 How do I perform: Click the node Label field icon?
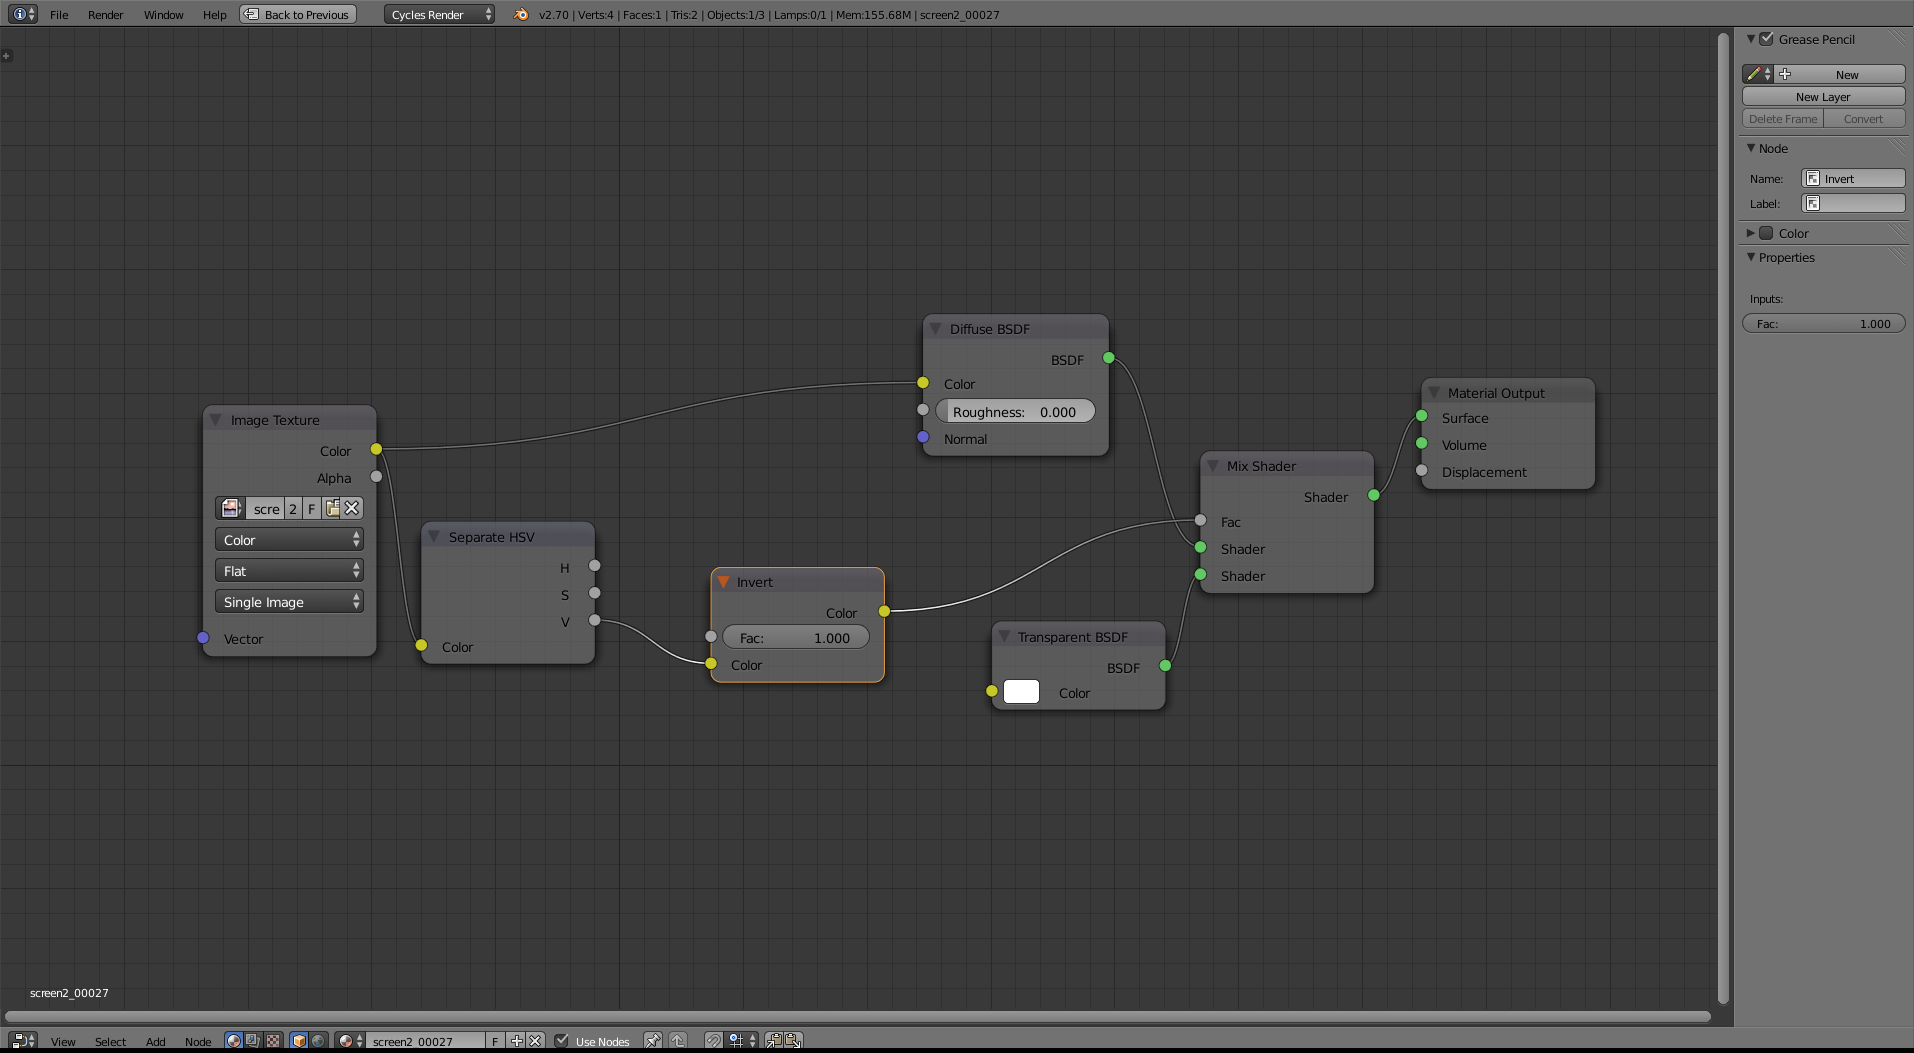click(x=1813, y=204)
